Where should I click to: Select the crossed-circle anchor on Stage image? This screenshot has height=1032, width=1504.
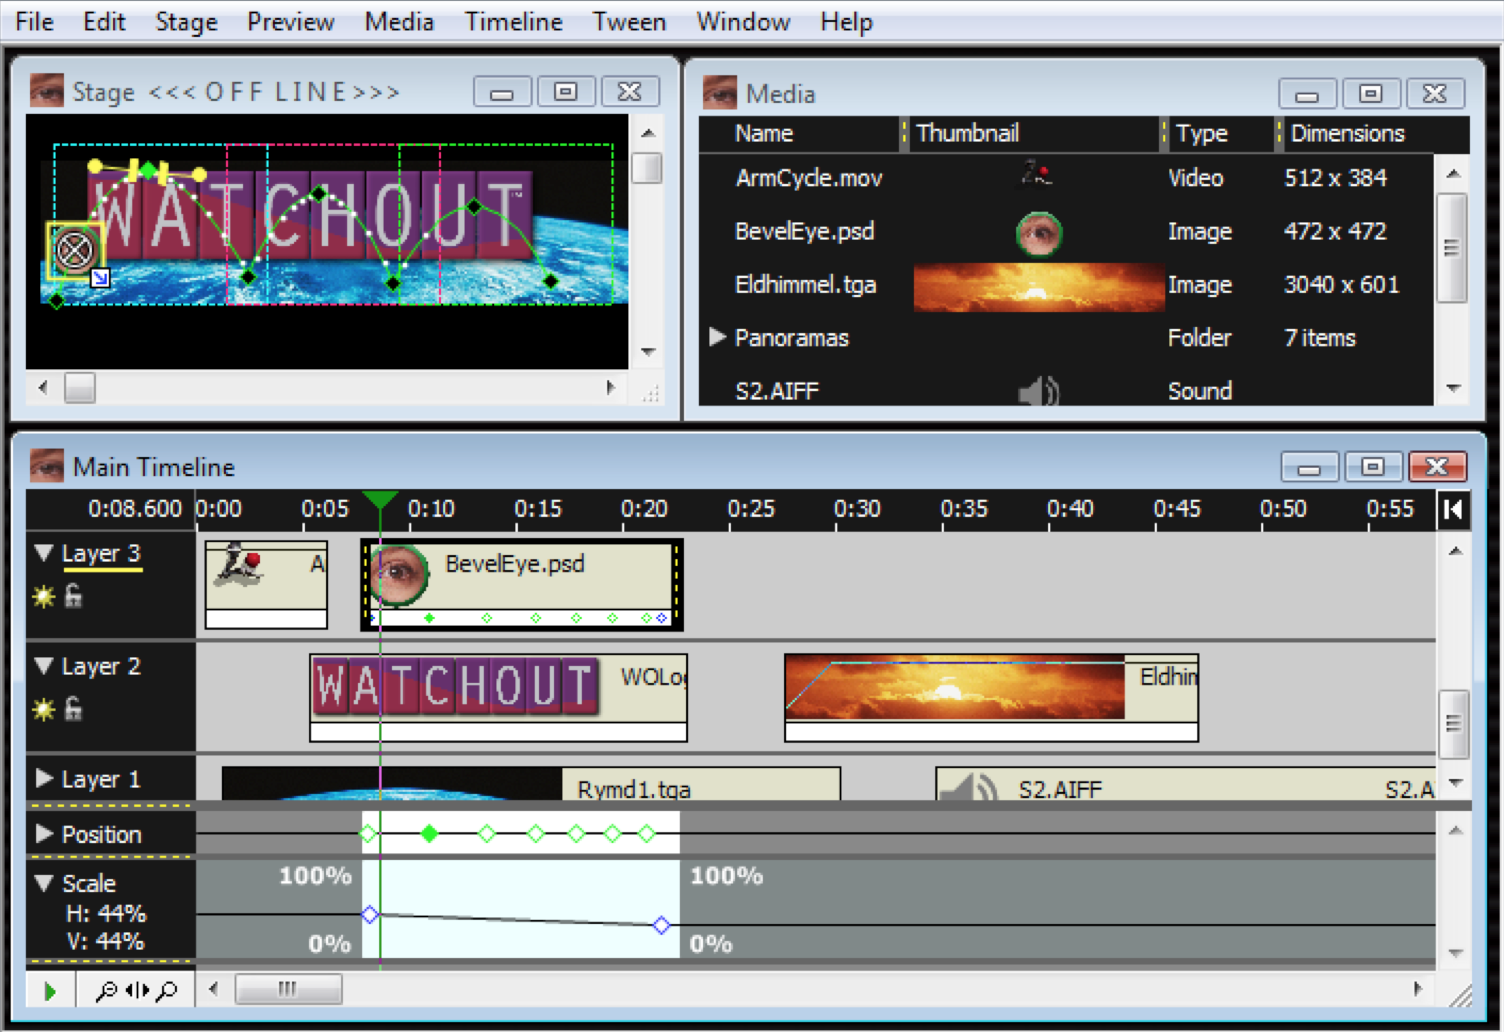click(x=74, y=250)
